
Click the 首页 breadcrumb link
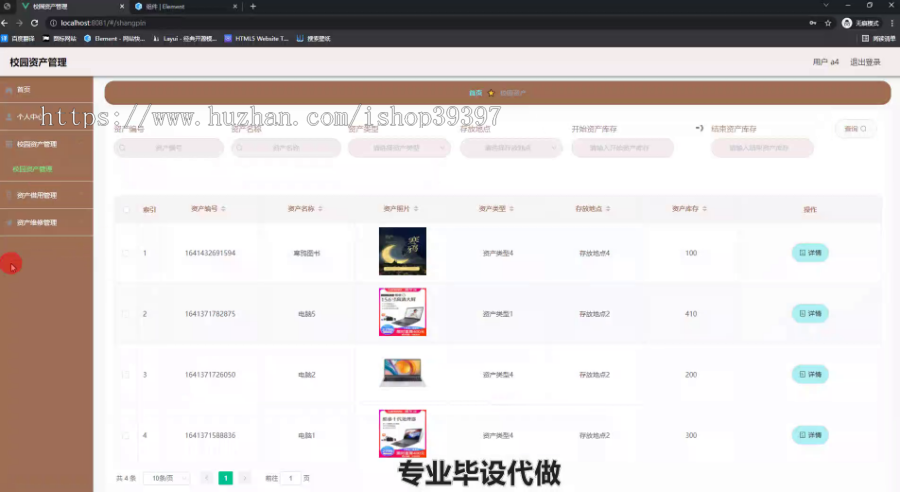pyautogui.click(x=475, y=93)
